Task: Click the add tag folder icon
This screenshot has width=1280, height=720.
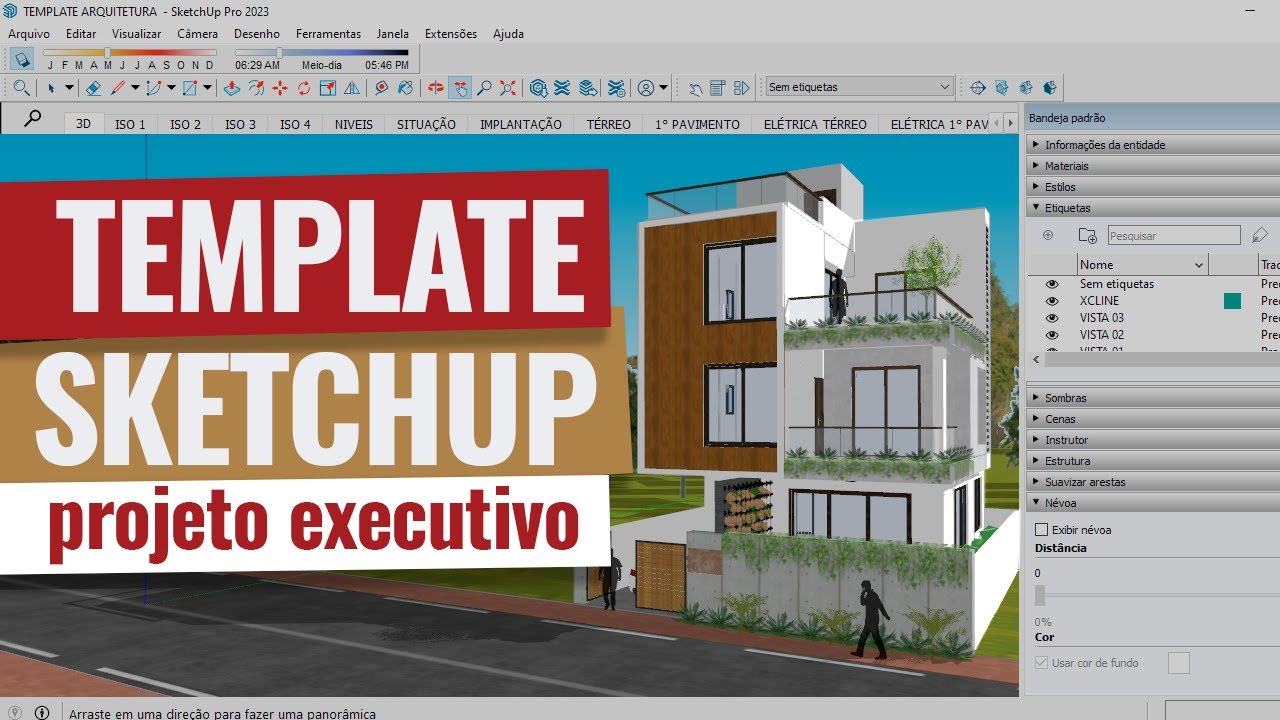Action: [1087, 236]
